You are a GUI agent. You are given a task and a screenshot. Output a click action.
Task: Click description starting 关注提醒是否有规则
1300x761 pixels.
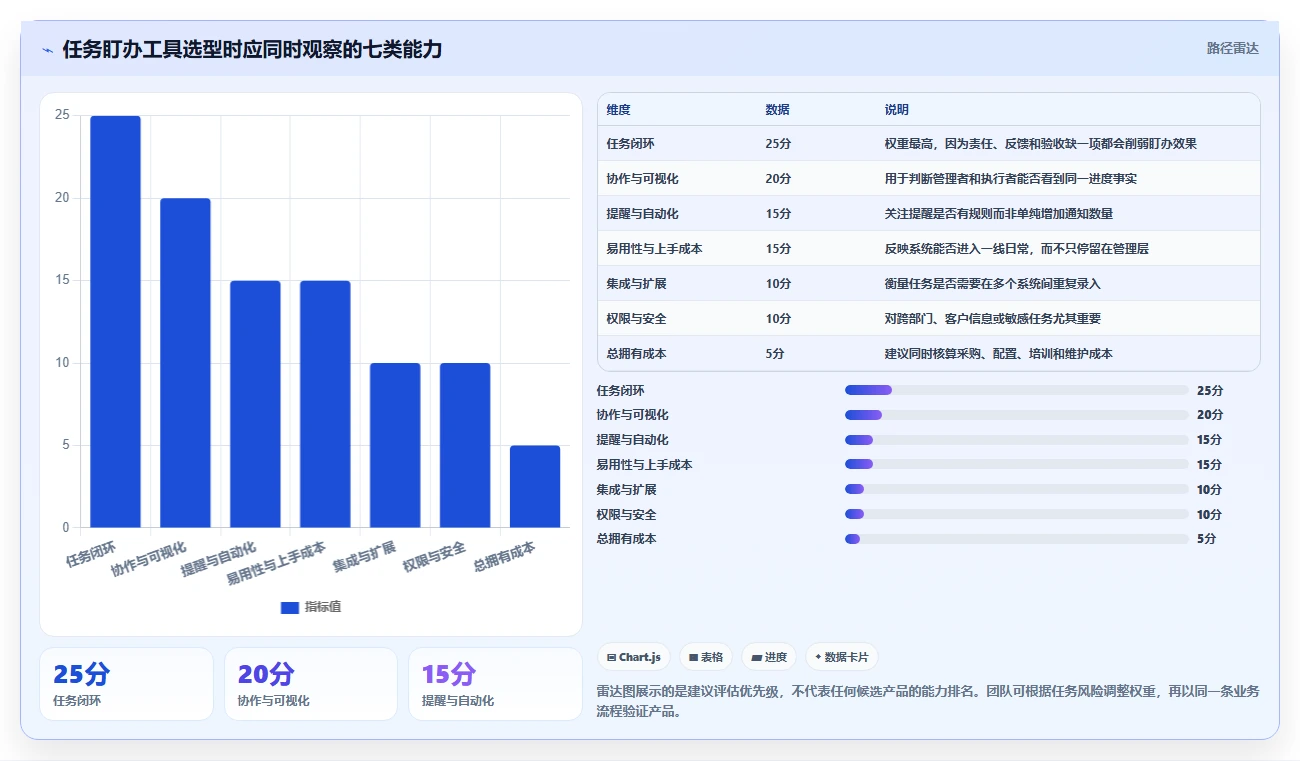click(998, 214)
